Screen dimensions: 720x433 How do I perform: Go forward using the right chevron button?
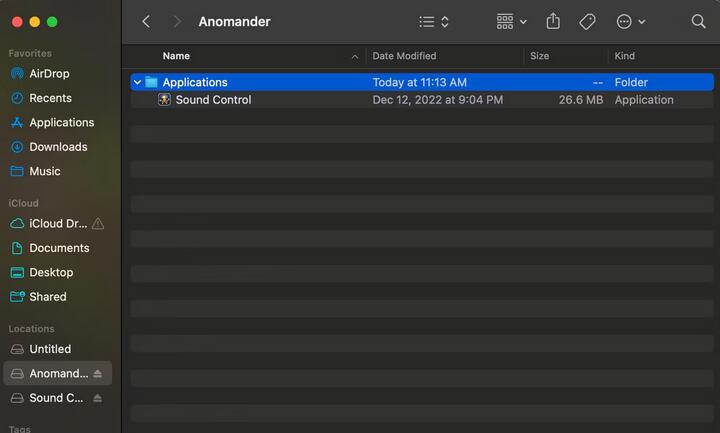tap(176, 22)
